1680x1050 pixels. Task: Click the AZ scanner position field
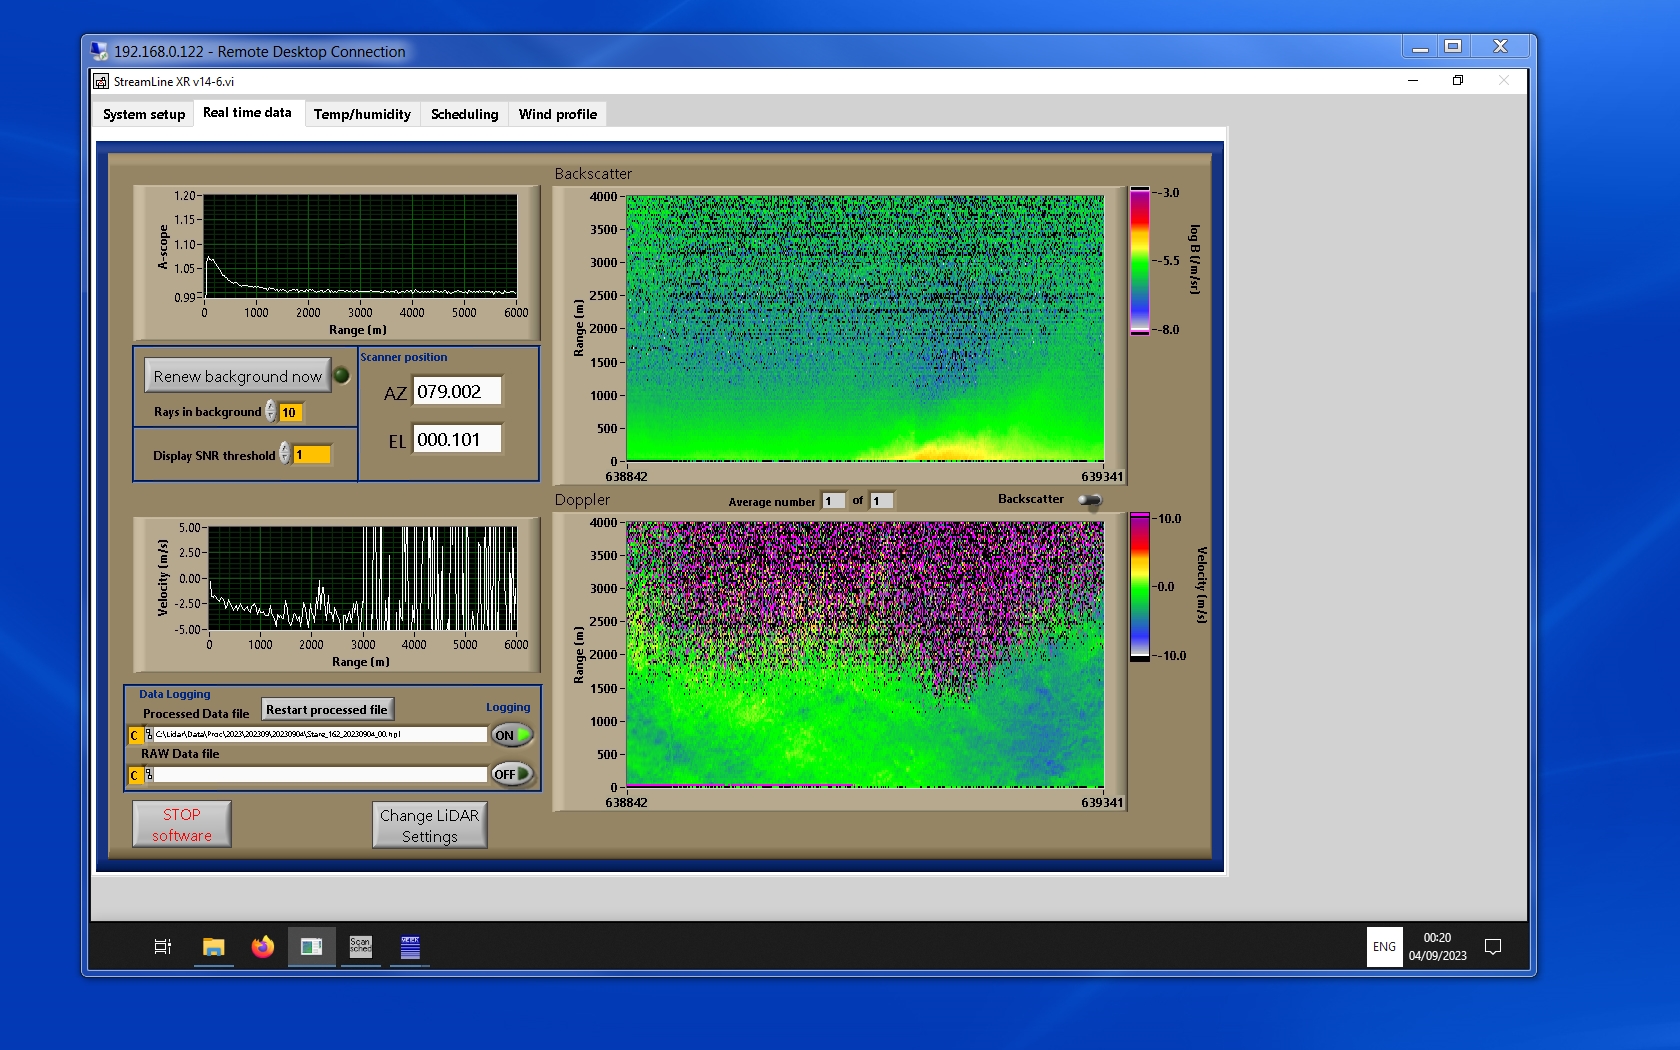457,392
